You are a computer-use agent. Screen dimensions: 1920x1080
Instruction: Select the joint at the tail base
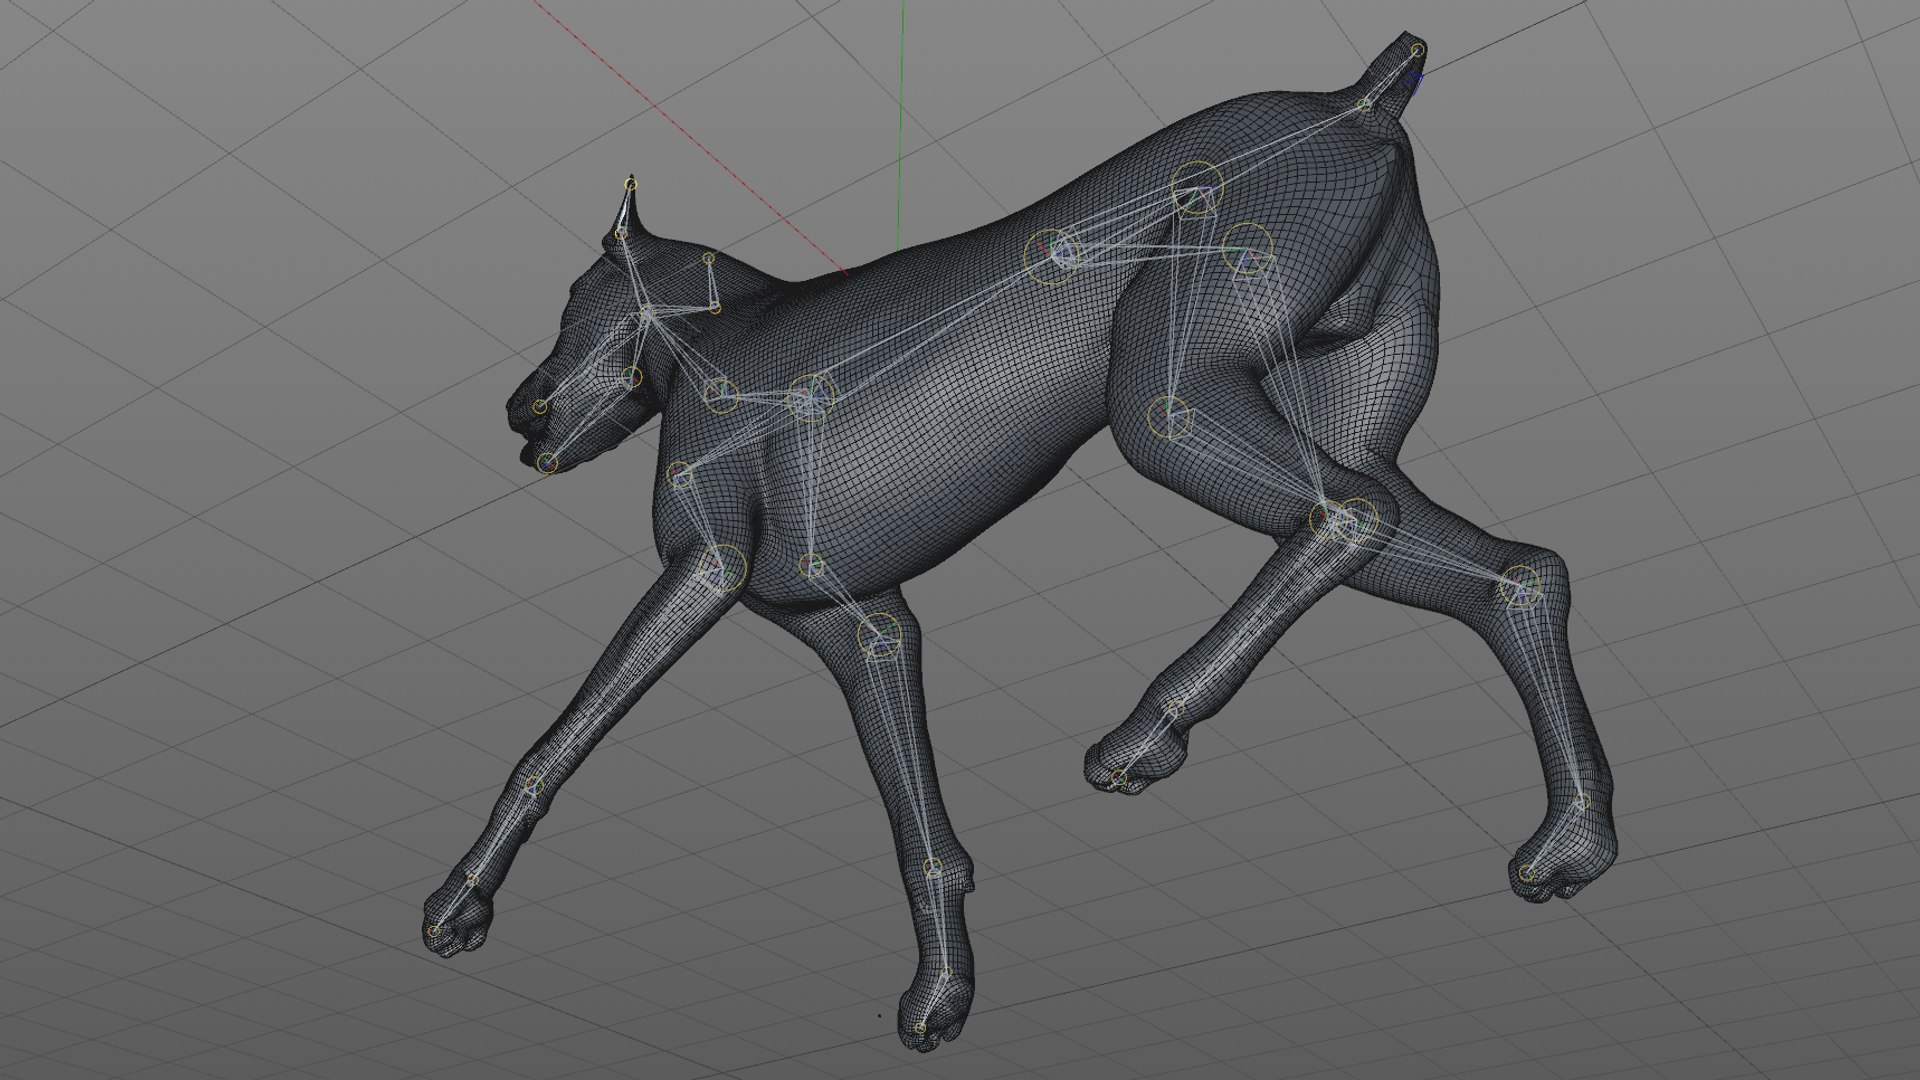click(1365, 103)
